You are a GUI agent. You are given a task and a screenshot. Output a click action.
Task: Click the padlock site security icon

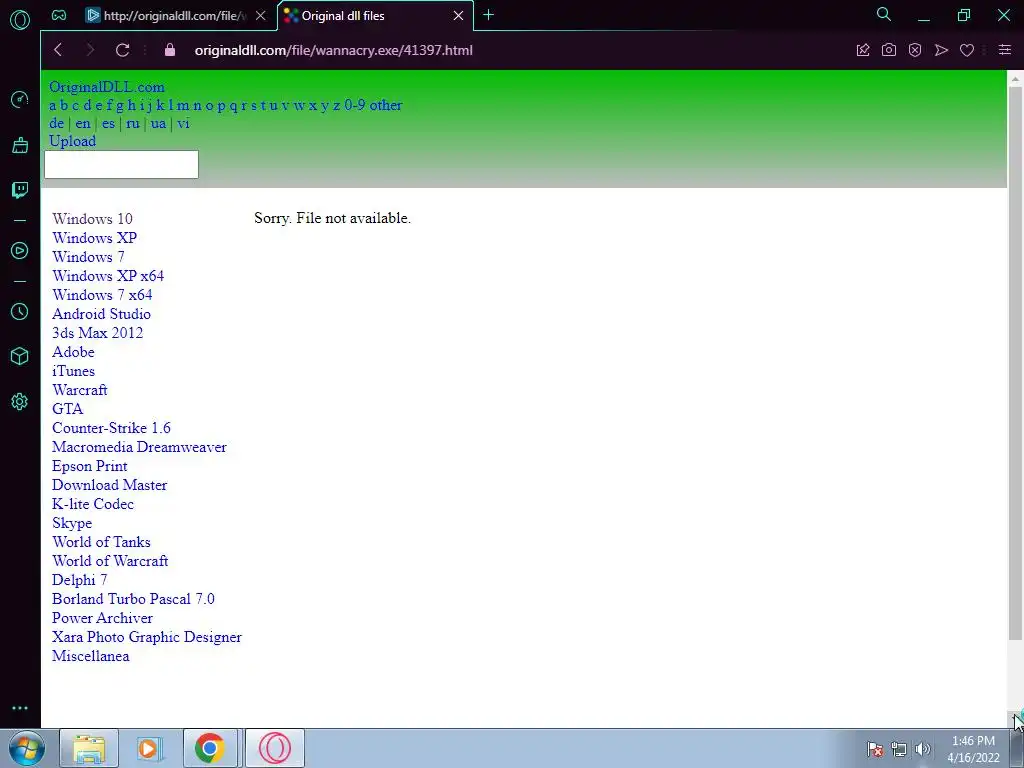coord(170,50)
